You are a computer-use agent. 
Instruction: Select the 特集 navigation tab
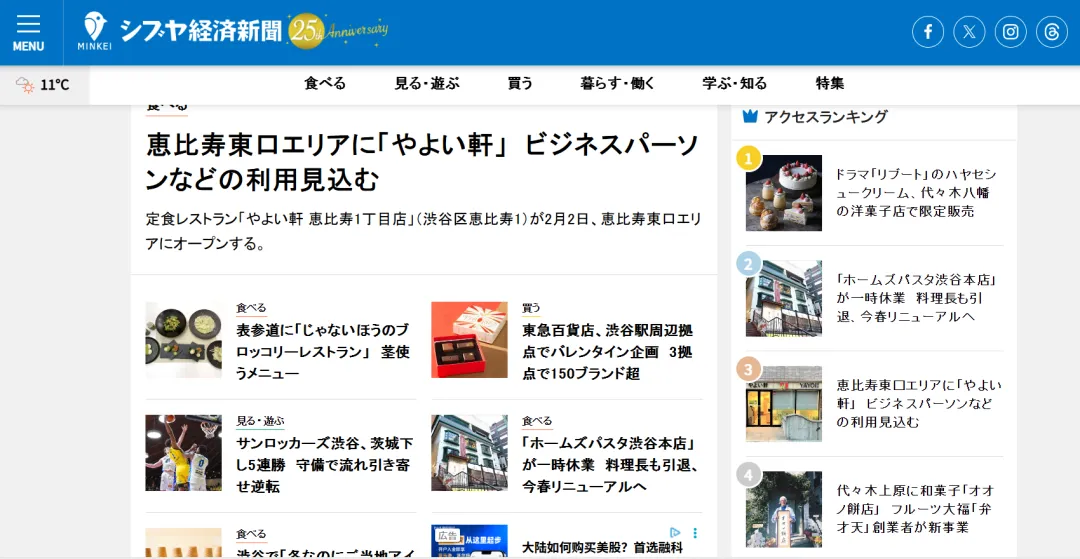830,84
